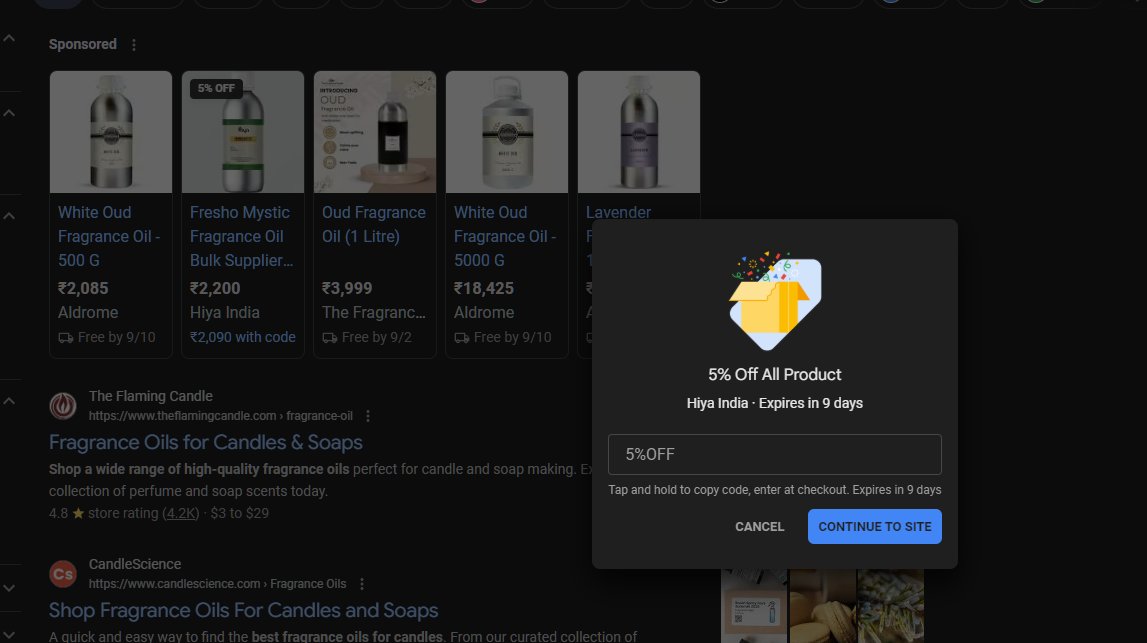Click the ₹3,999 price text
Viewport: 1147px width, 643px height.
click(x=347, y=288)
